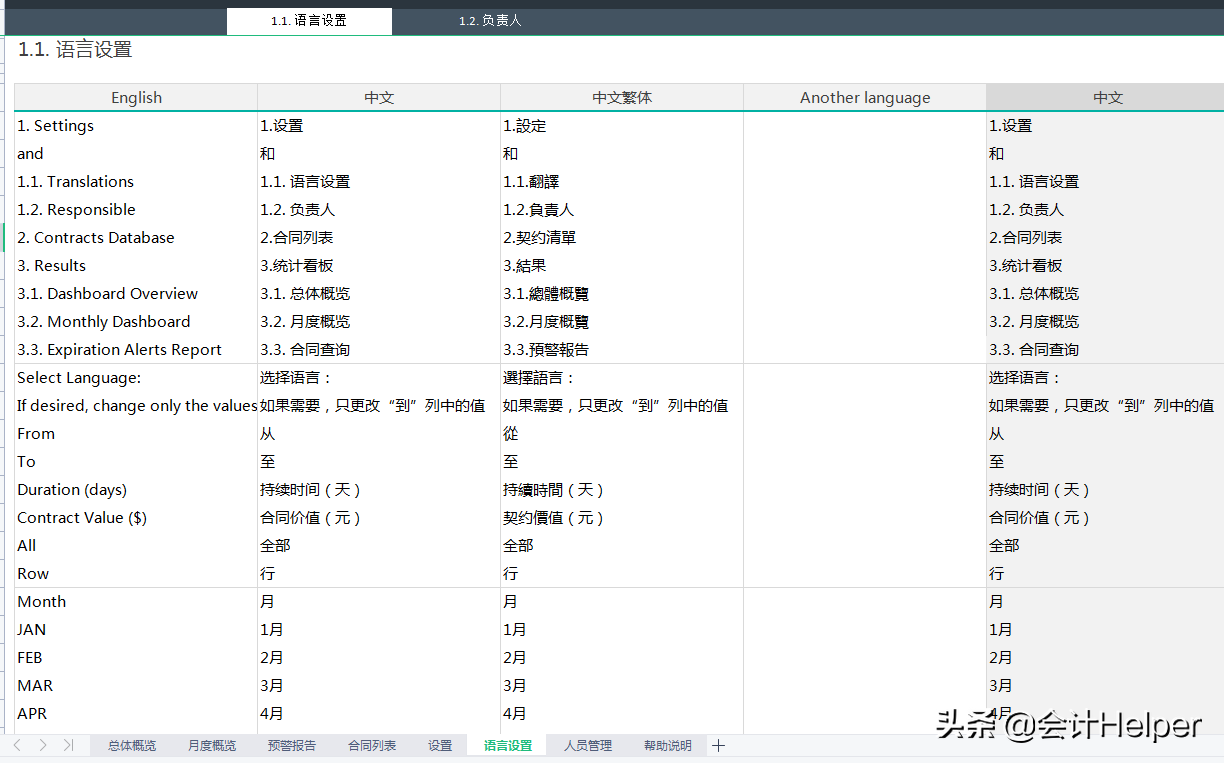
Task: Open the 人员管理 sheet
Action: click(x=587, y=745)
